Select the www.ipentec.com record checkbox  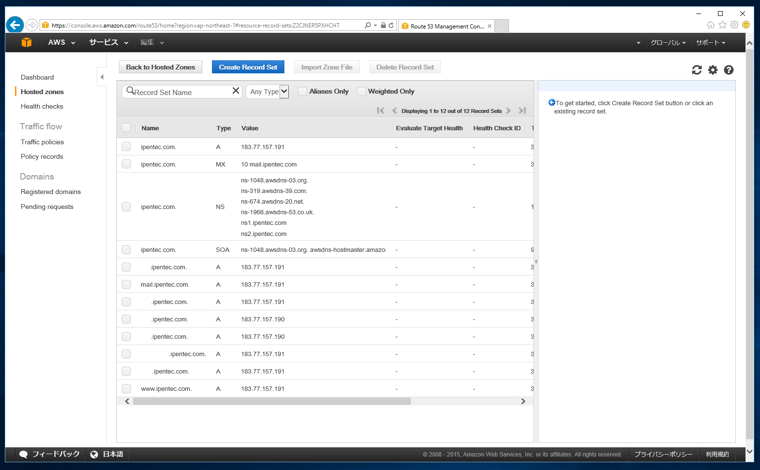(126, 389)
